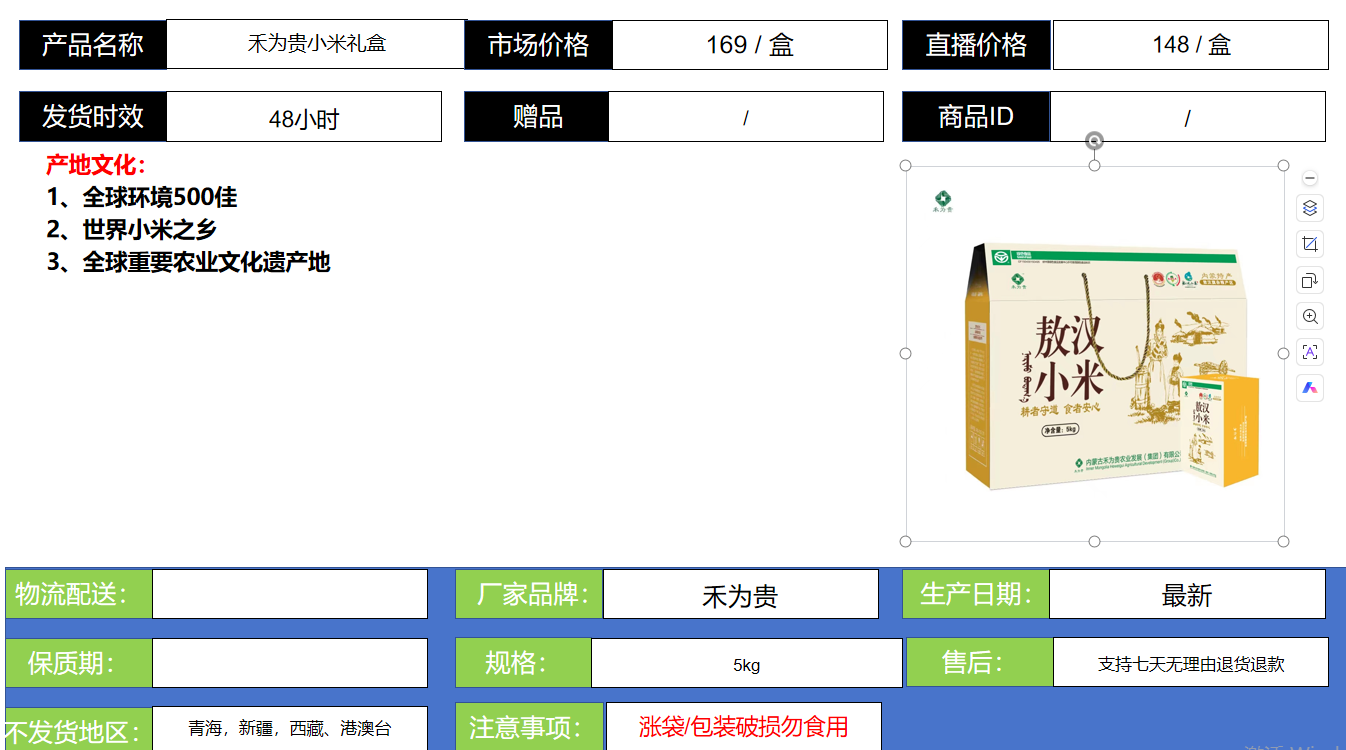Click the replace picture icon
This screenshot has height=750, width=1346.
tap(1310, 280)
